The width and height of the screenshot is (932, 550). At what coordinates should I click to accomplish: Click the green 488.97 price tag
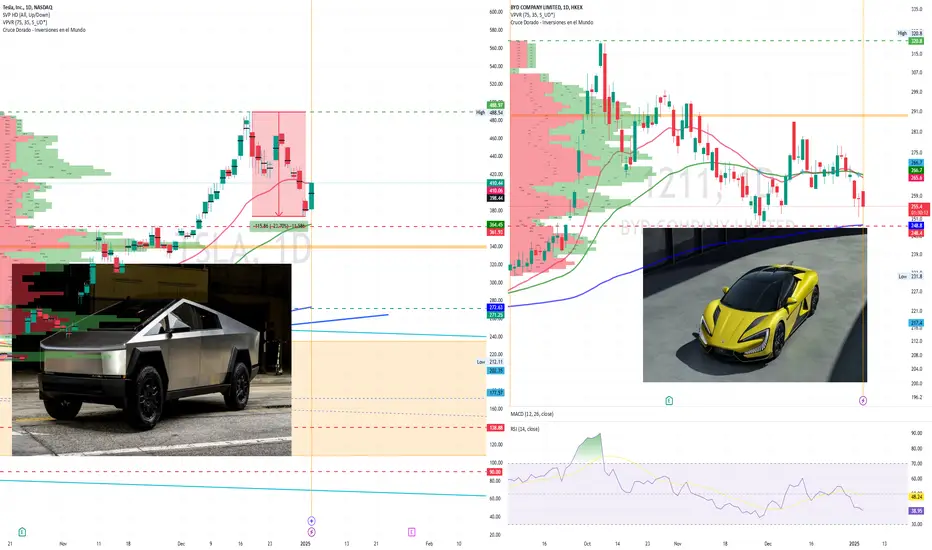pos(496,105)
